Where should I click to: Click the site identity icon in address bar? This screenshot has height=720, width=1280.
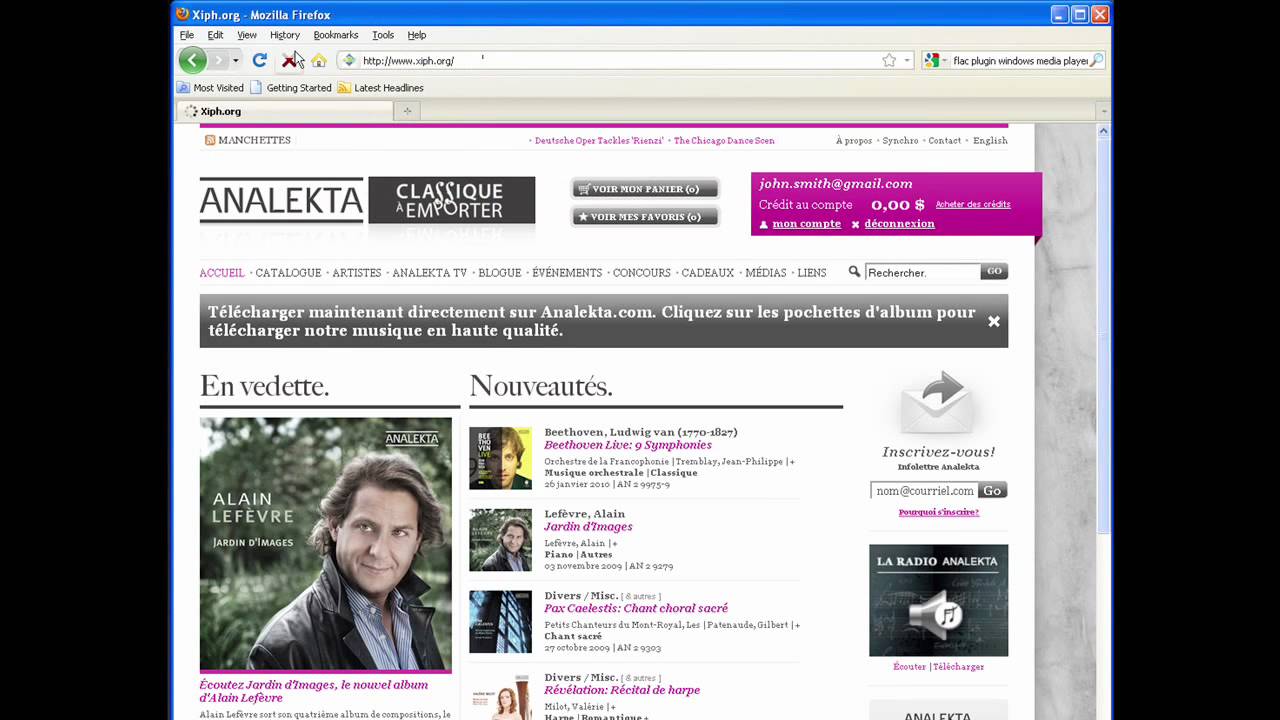pyautogui.click(x=349, y=61)
